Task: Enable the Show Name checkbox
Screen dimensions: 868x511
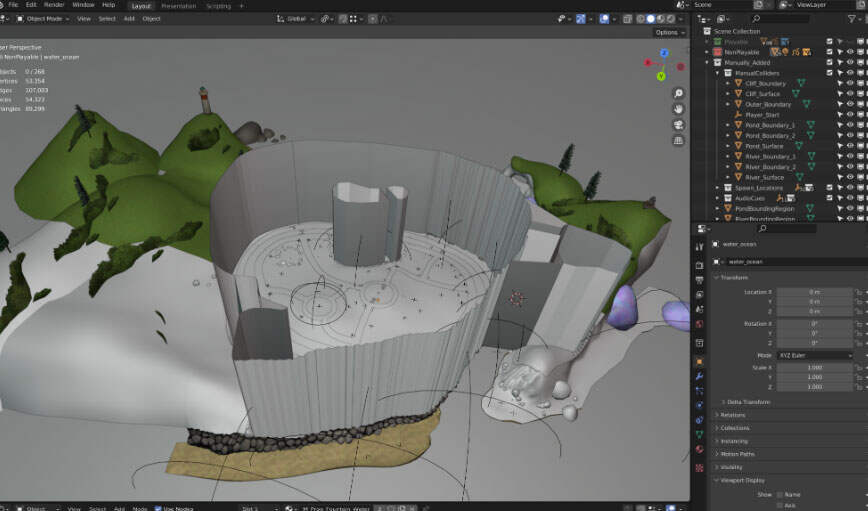Action: (x=777, y=494)
